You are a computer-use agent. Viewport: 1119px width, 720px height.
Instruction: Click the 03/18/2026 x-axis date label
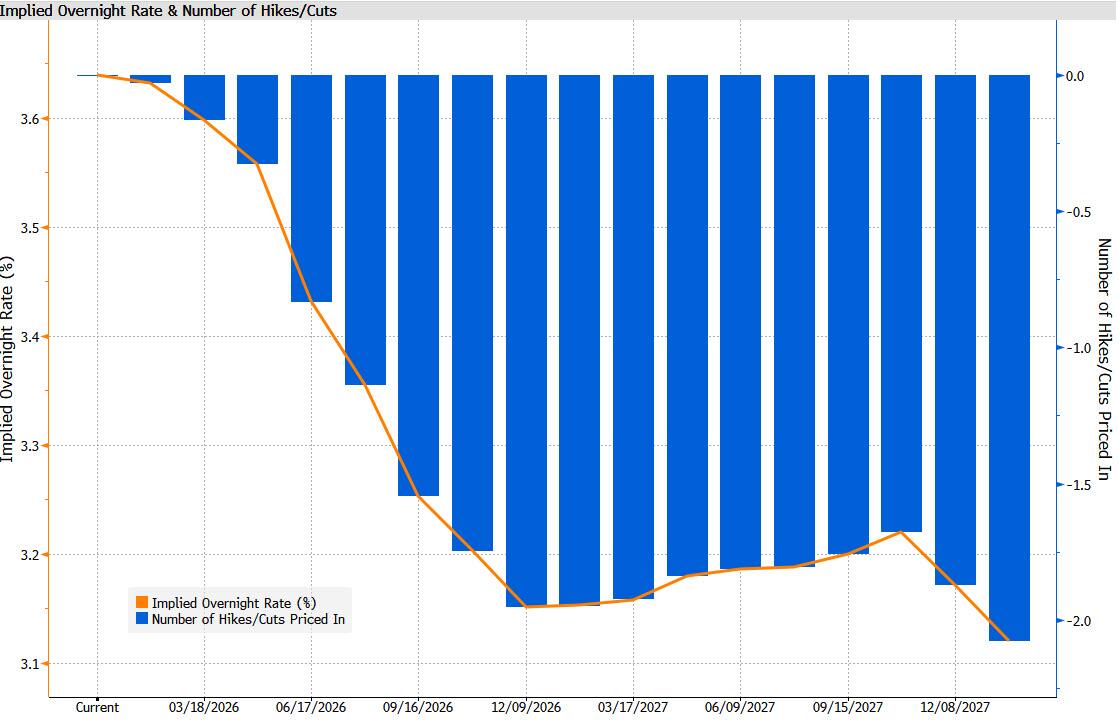[204, 707]
